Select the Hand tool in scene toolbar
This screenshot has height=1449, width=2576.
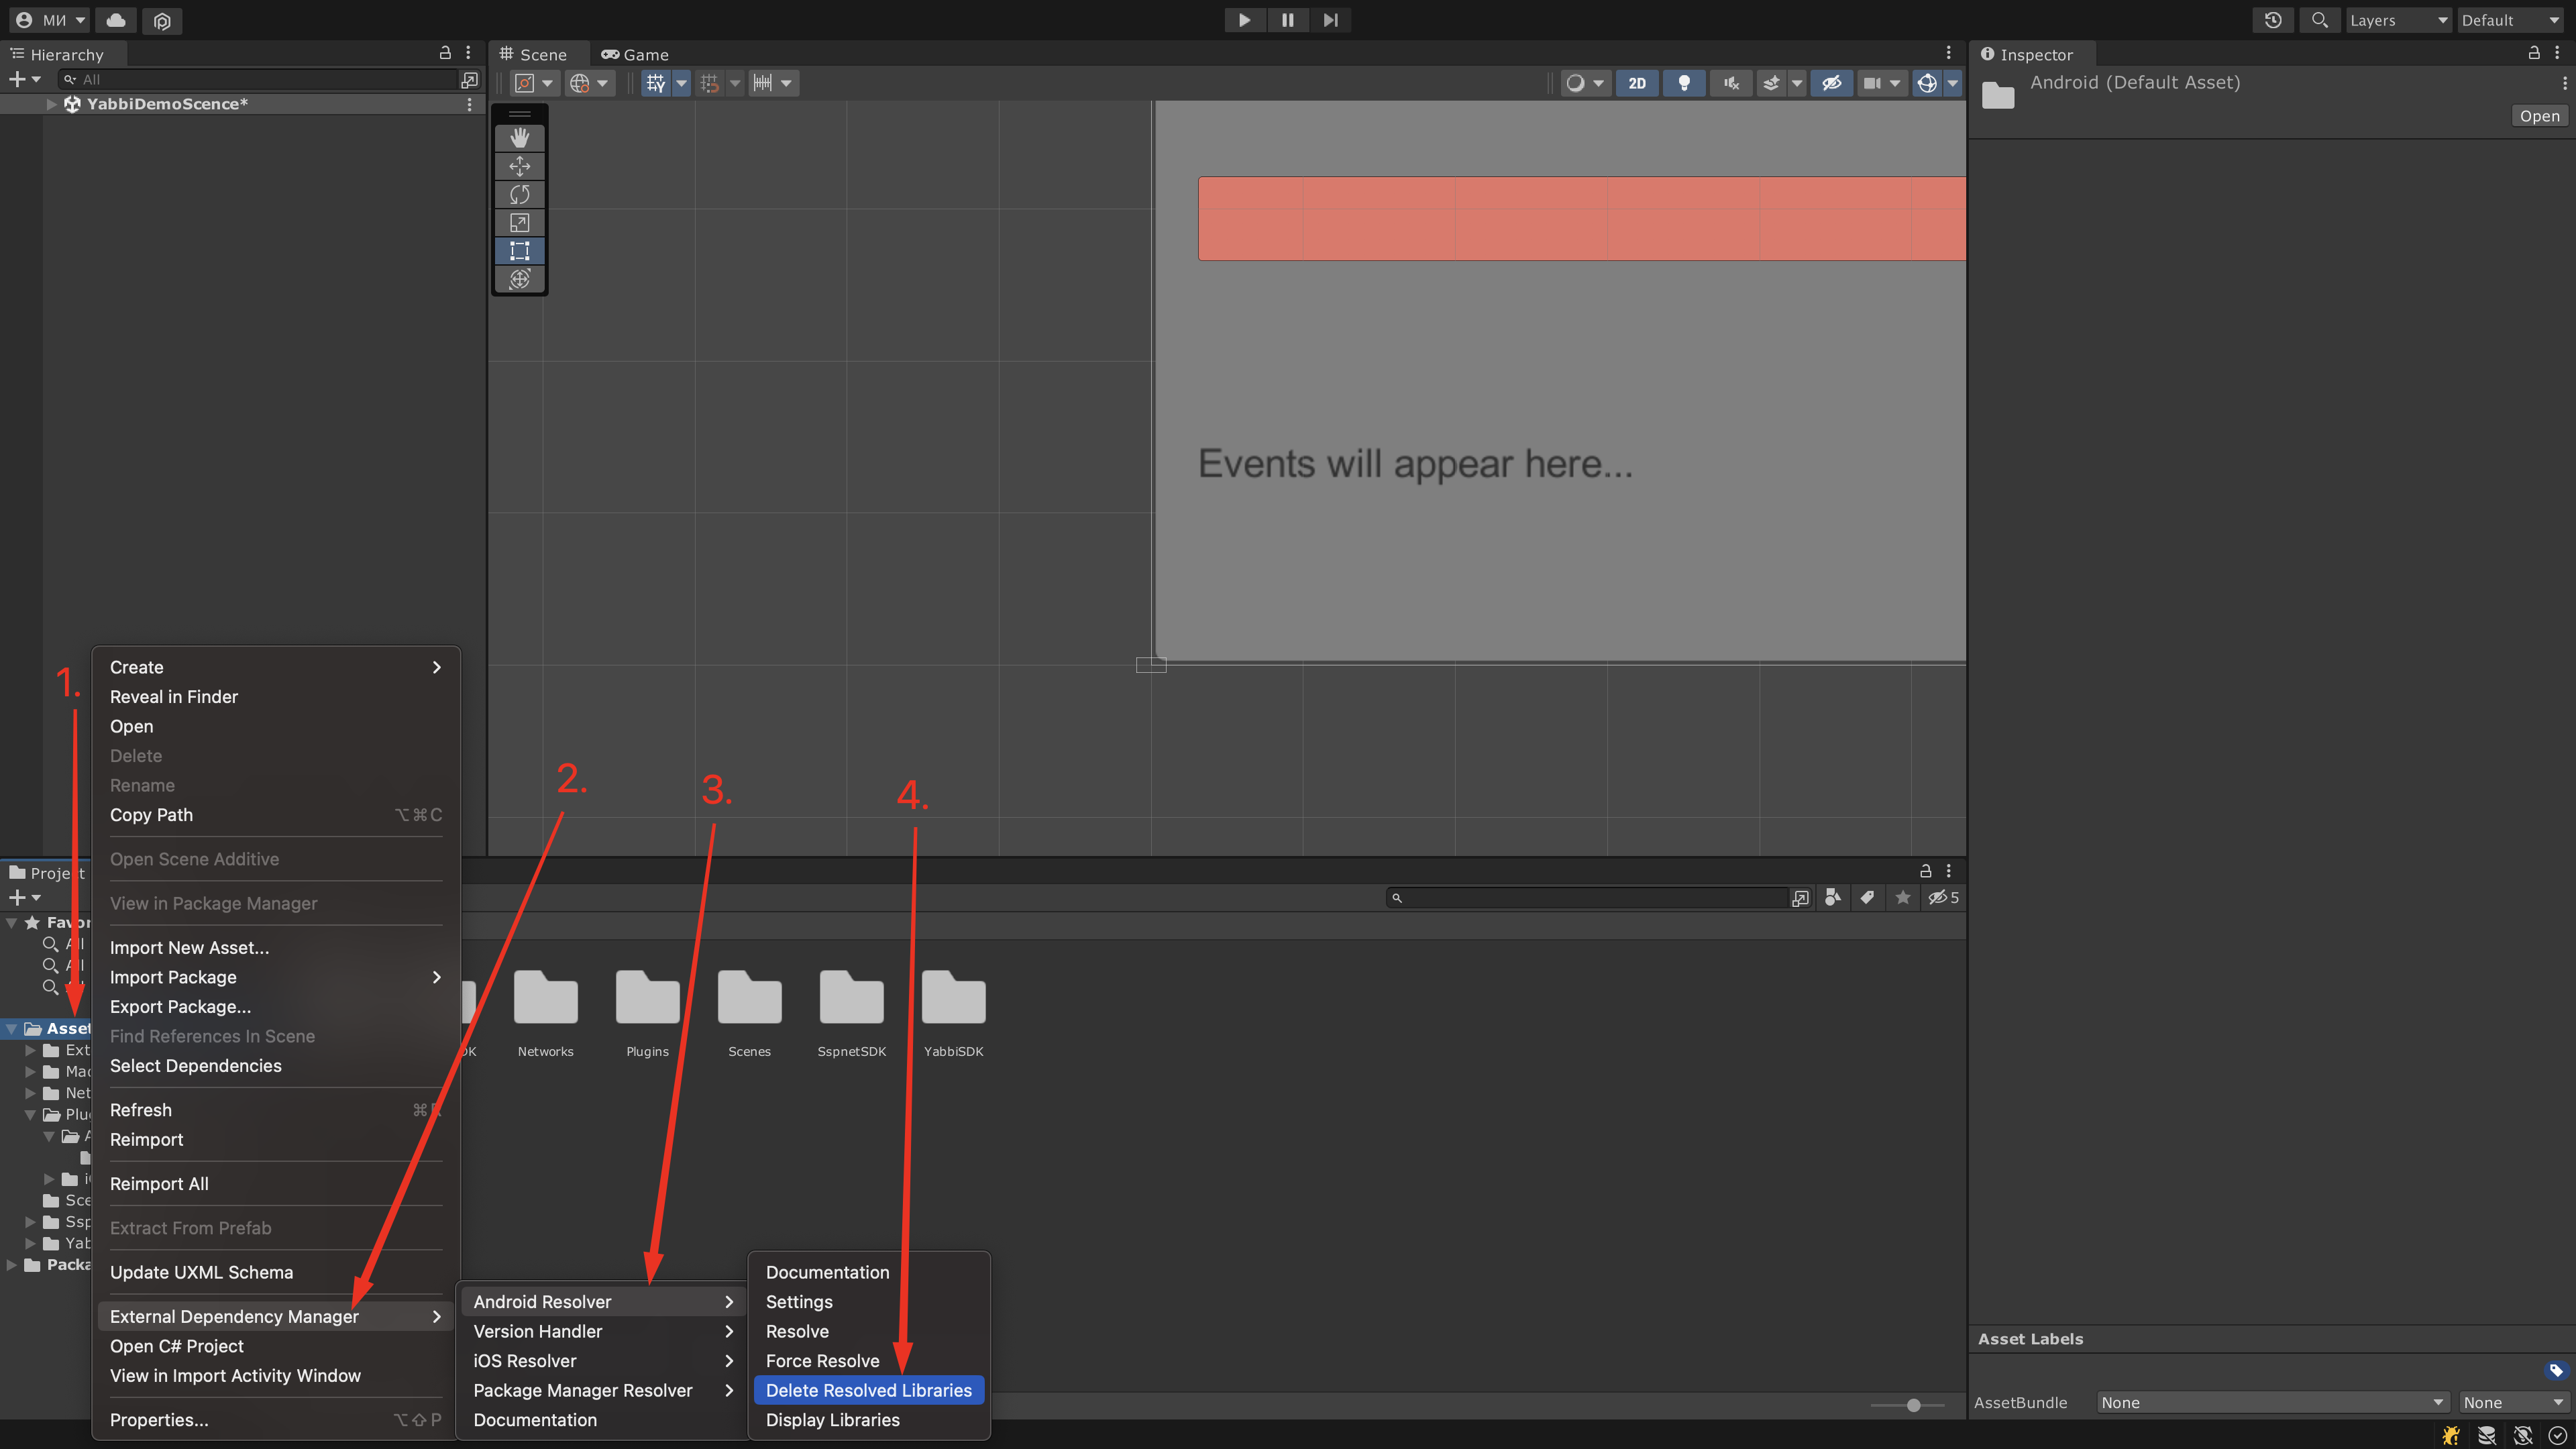519,137
